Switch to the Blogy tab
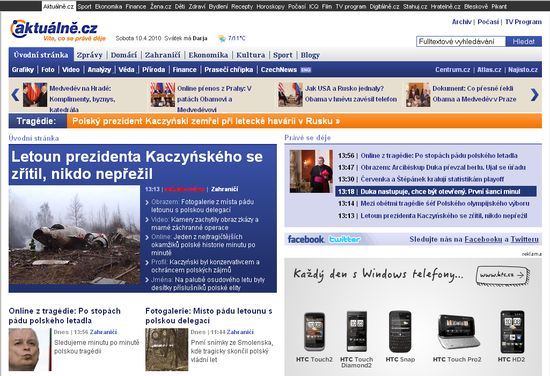Screen dimensions: 550x376 tap(310, 55)
